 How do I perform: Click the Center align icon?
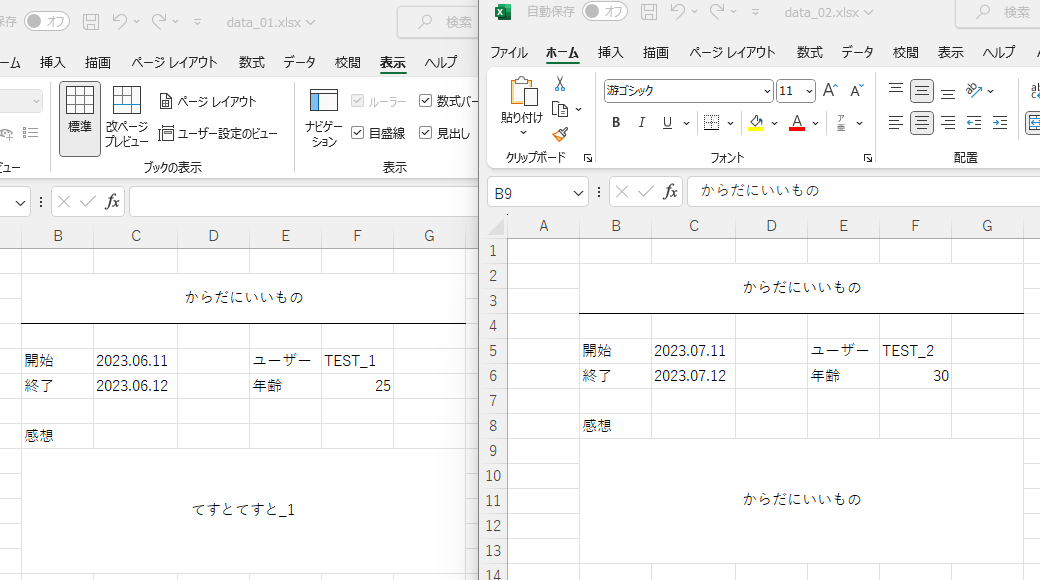tap(921, 123)
